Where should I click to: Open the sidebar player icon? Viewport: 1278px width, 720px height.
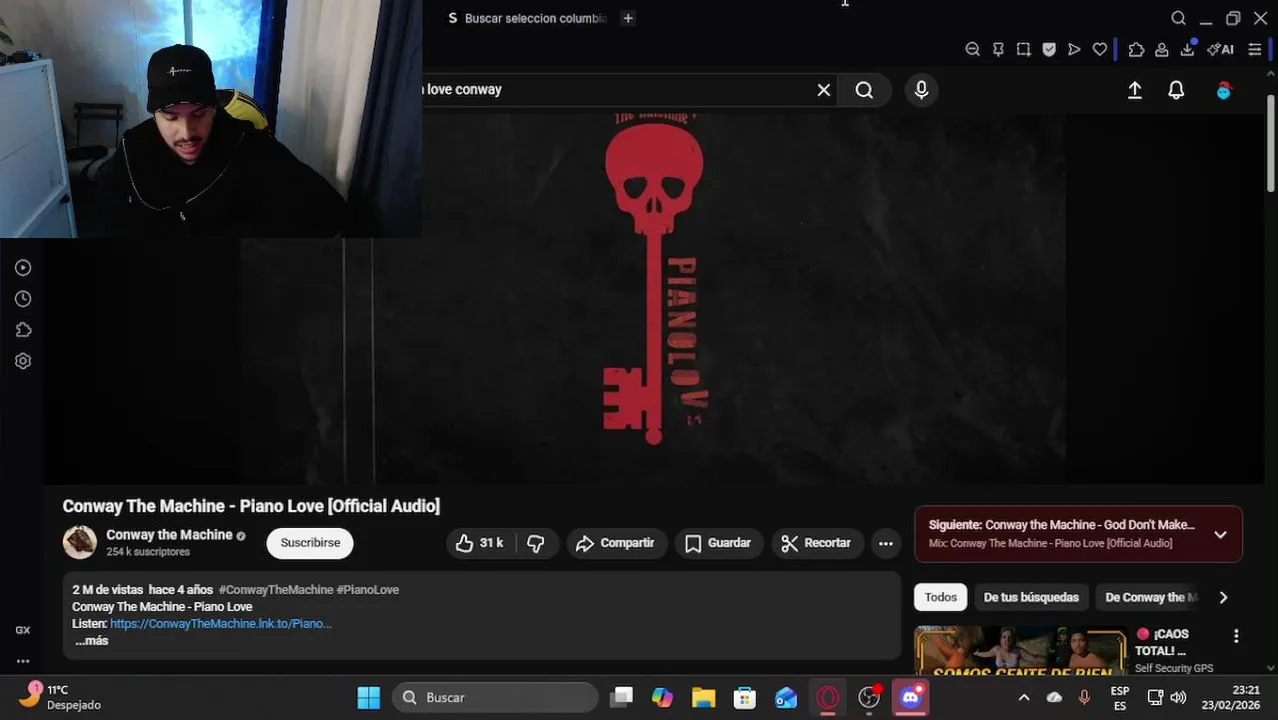point(23,268)
